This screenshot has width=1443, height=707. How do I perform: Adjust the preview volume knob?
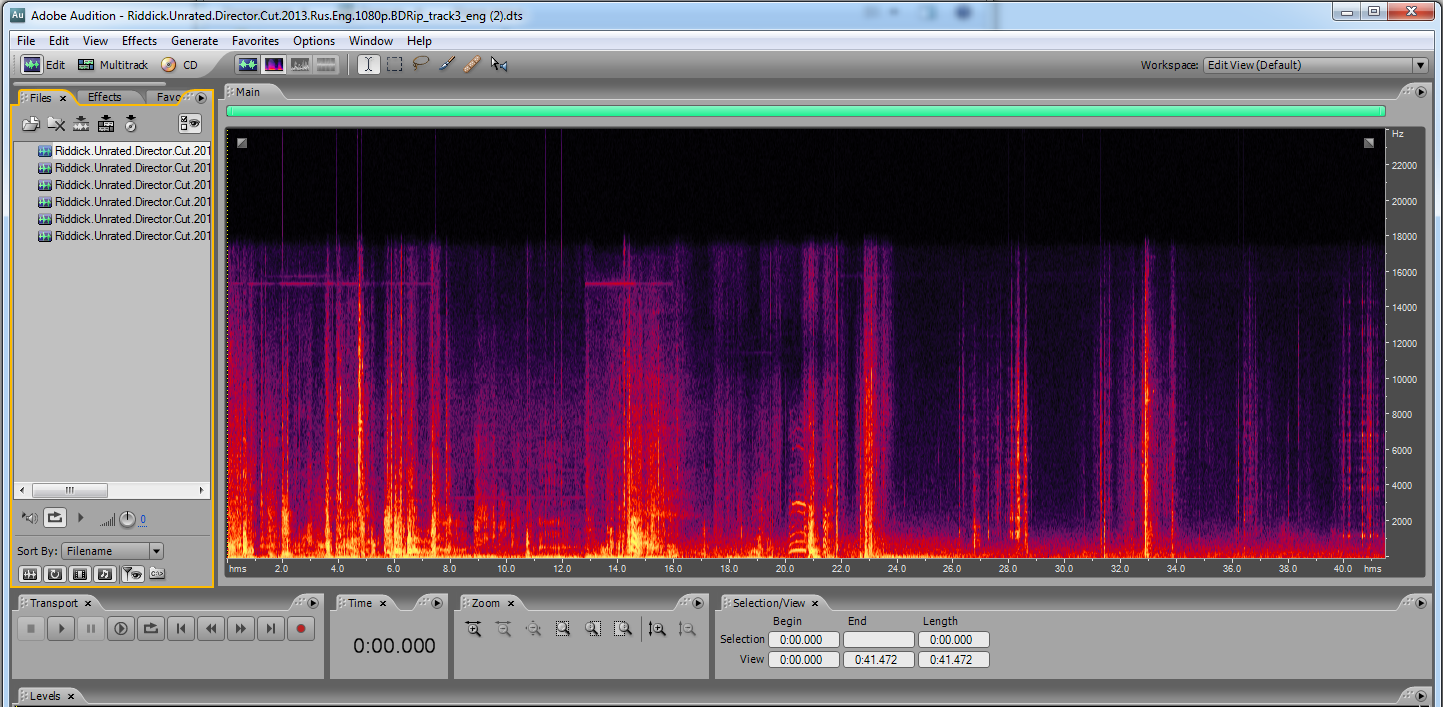127,519
